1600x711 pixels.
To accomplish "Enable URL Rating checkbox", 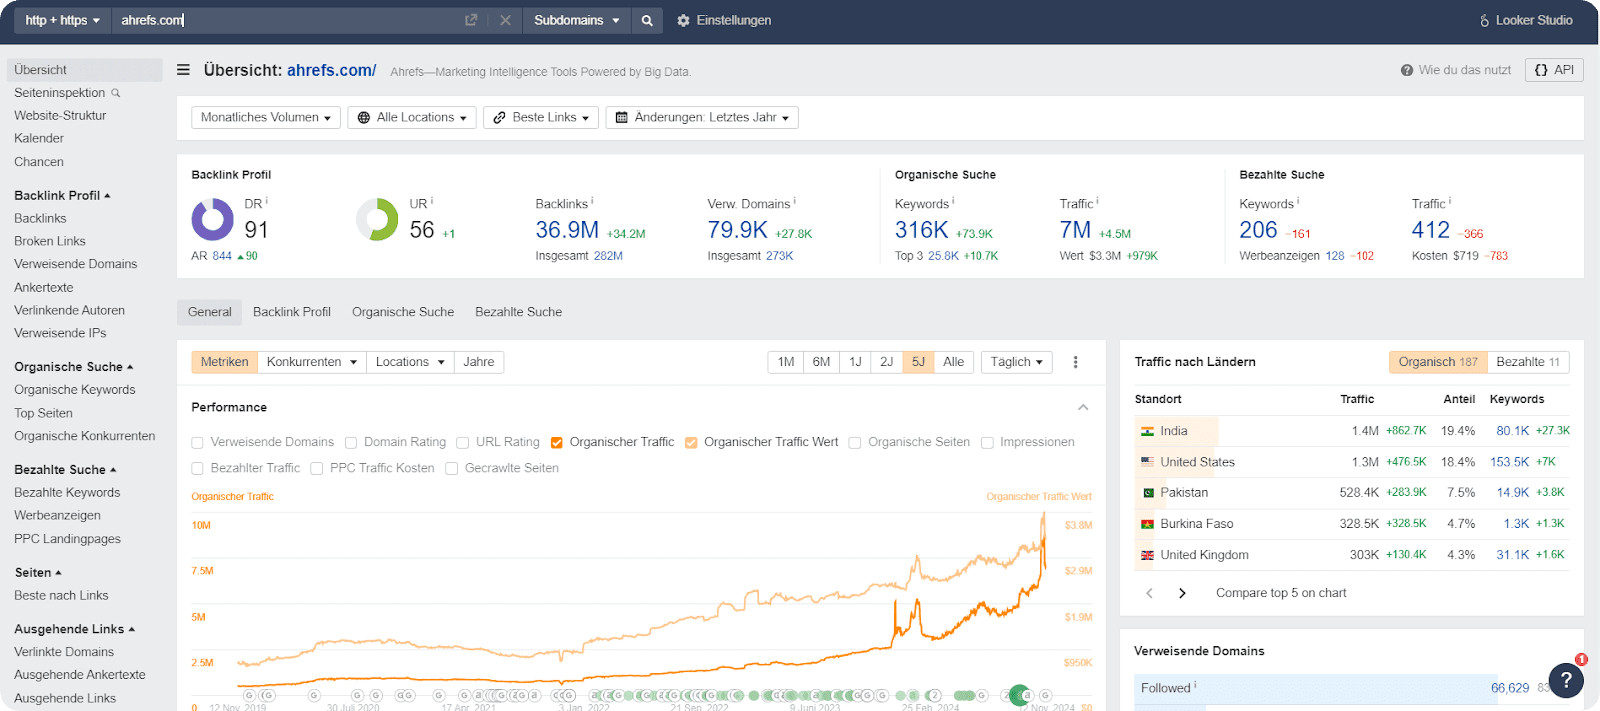I will pyautogui.click(x=462, y=443).
